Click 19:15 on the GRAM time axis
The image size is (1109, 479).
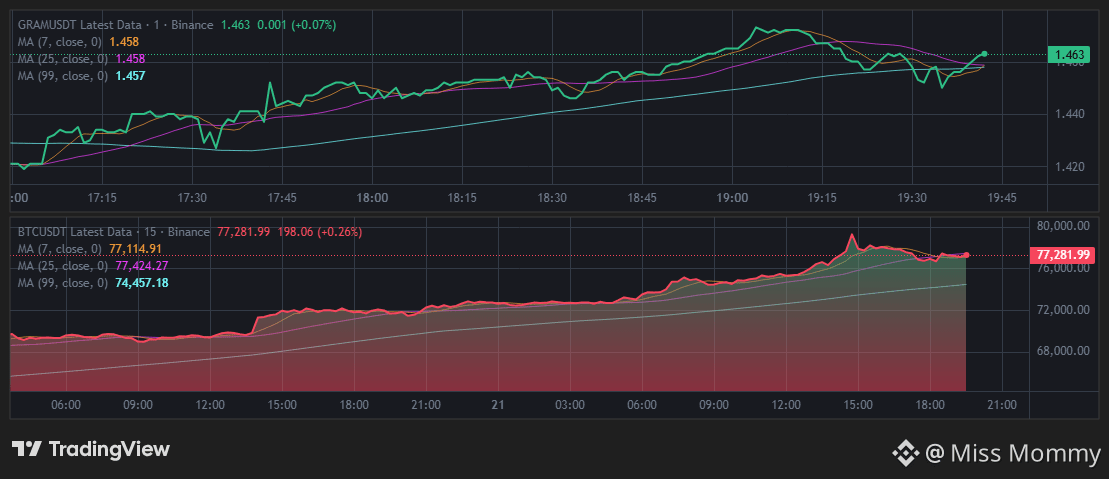point(822,198)
